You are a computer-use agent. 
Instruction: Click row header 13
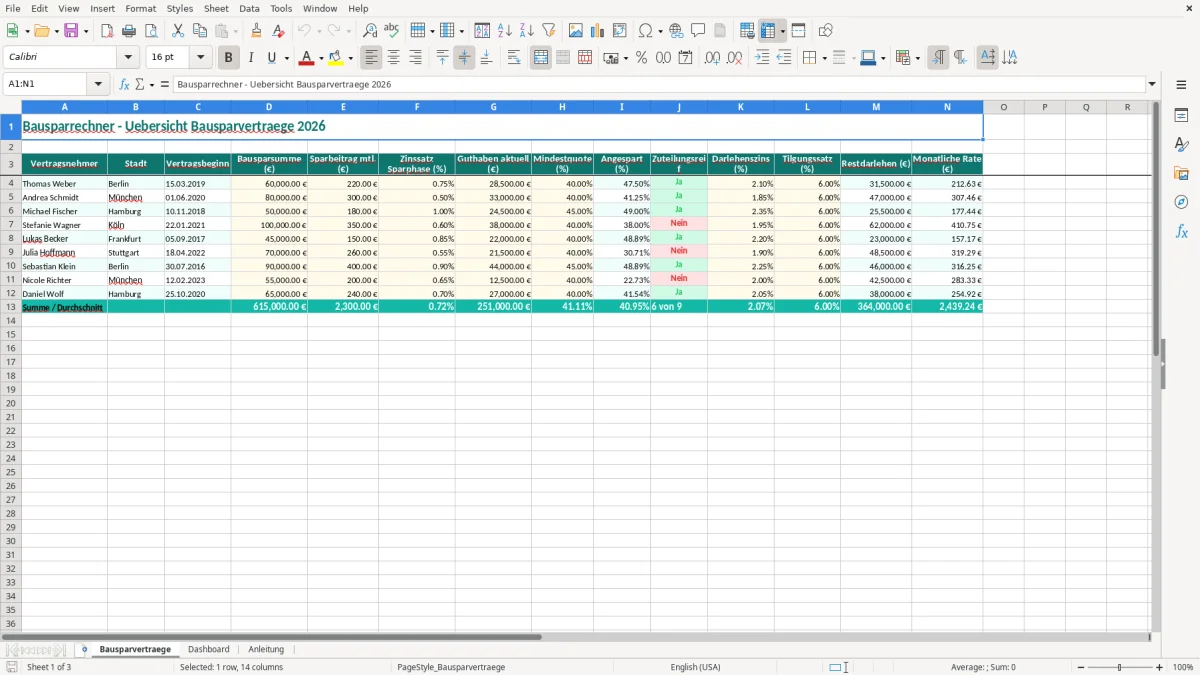point(11,307)
